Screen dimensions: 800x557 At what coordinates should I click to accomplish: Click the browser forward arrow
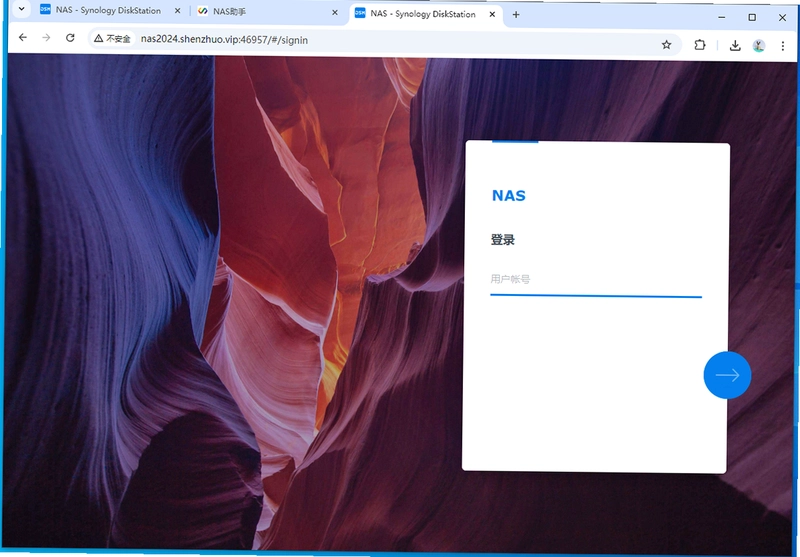point(46,38)
